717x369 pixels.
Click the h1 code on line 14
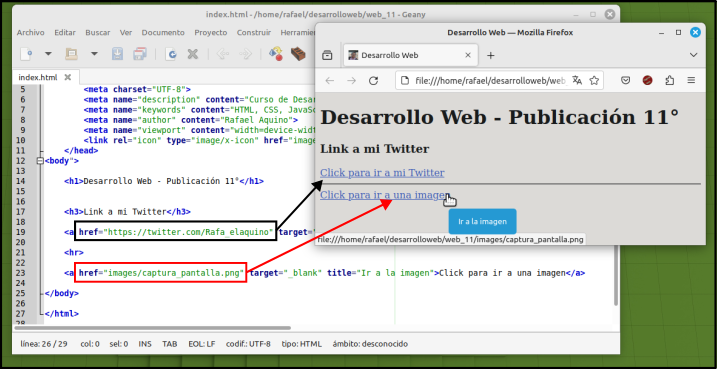point(164,181)
